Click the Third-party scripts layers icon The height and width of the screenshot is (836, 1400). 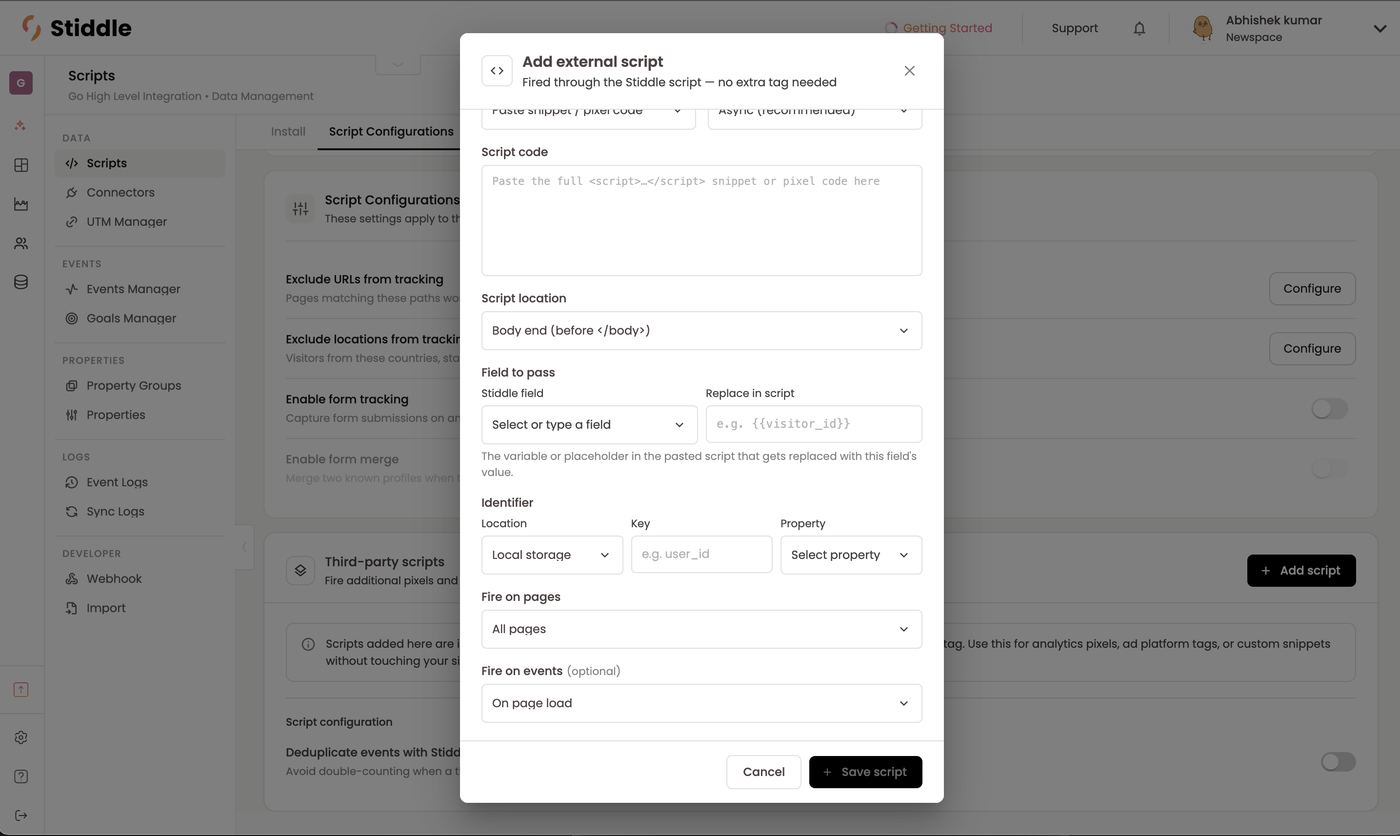coord(300,570)
